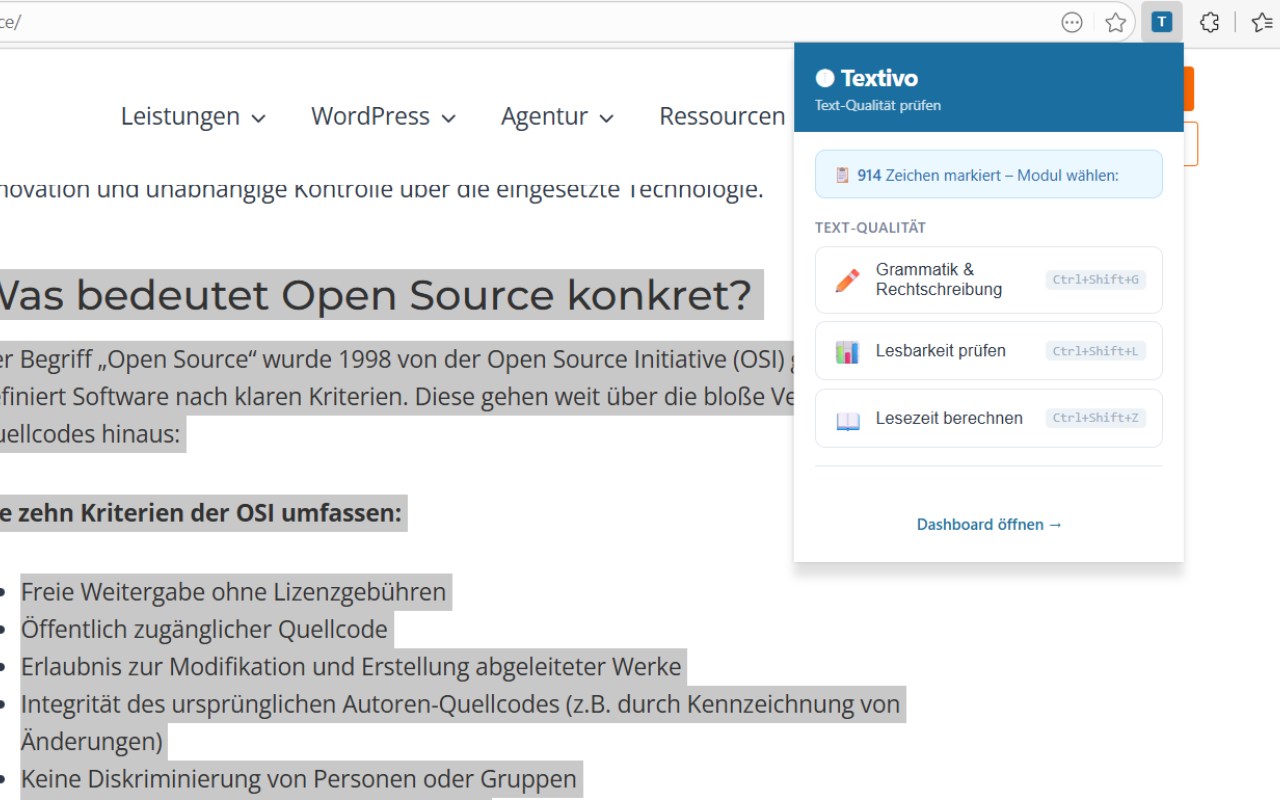Click the Textivo extension icon in browser toolbar
The width and height of the screenshot is (1280, 800).
coord(1161,22)
